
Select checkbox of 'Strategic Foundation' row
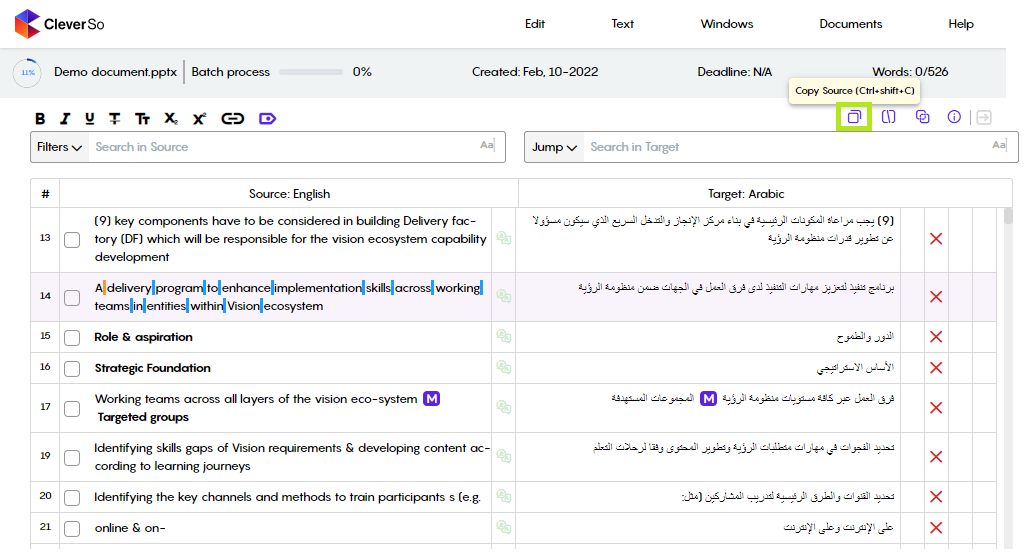(72, 368)
